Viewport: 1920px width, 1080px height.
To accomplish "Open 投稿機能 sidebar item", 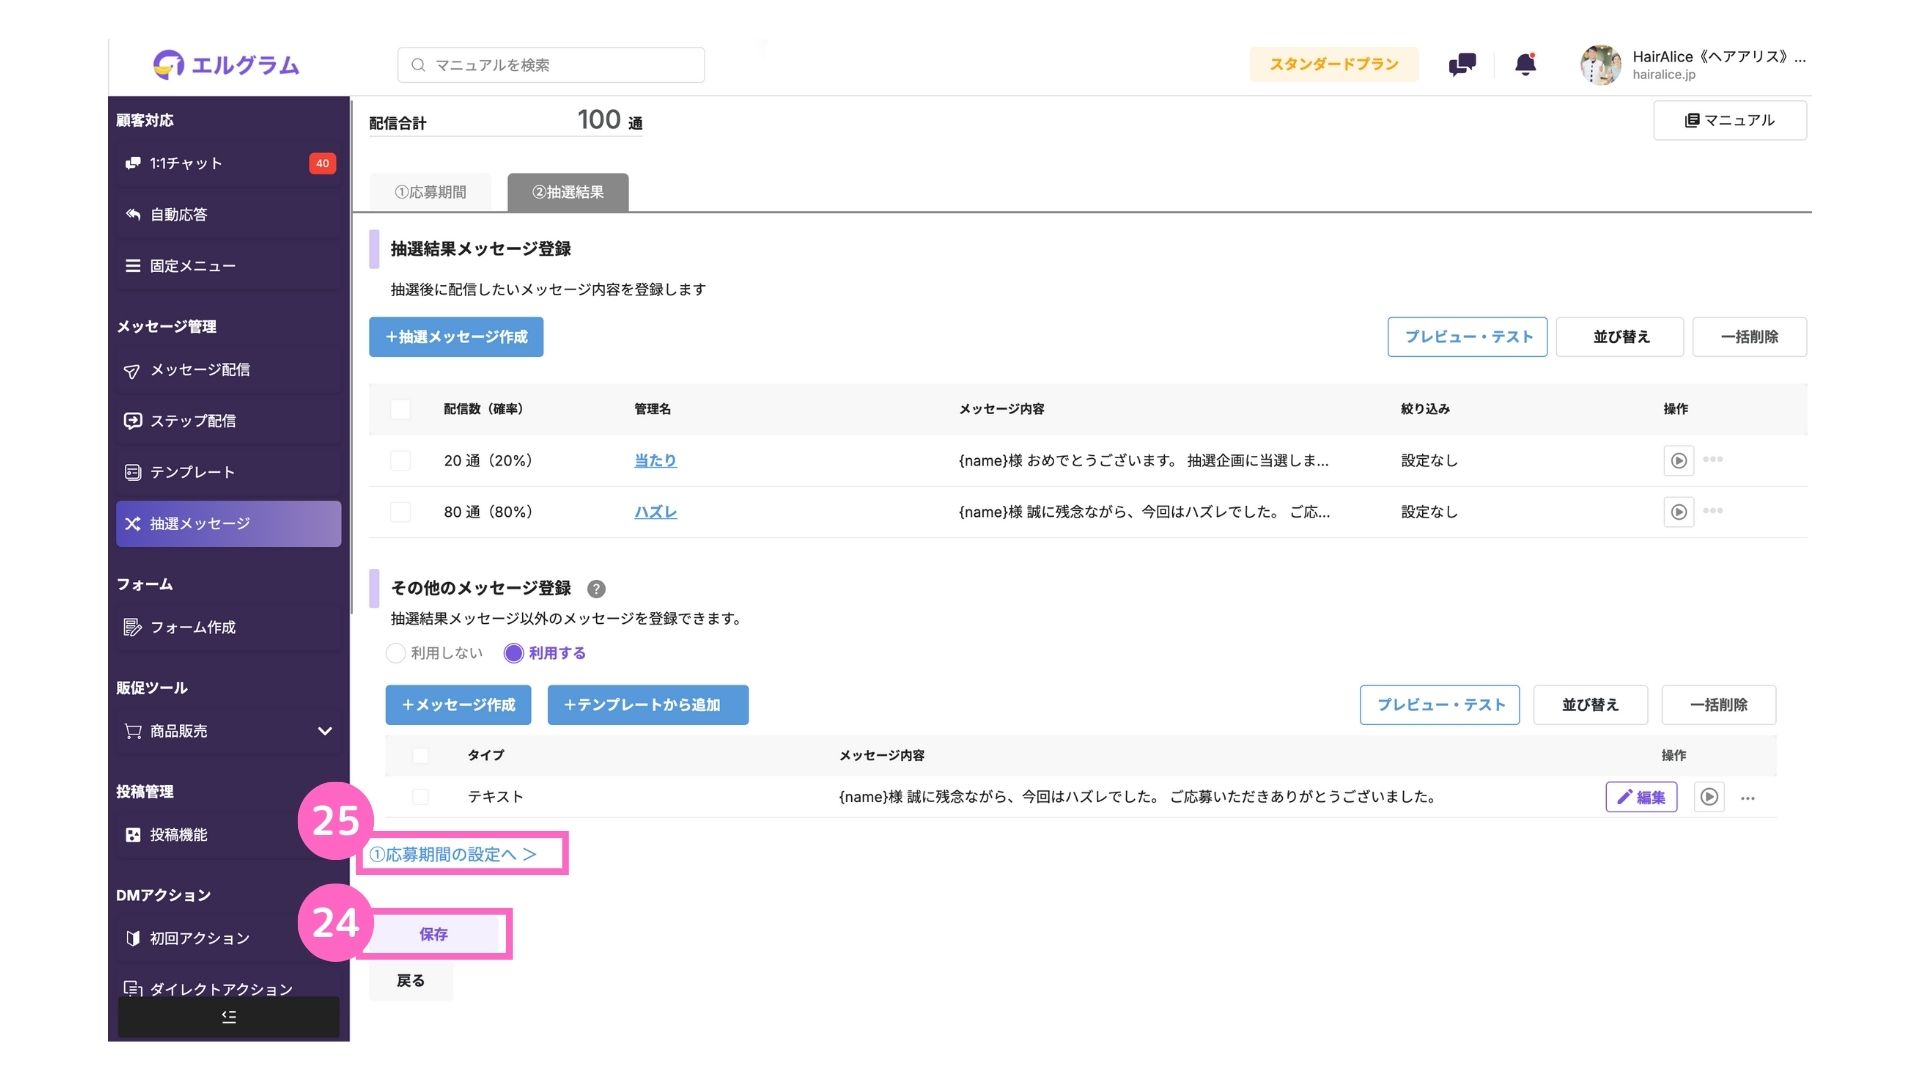I will point(228,835).
